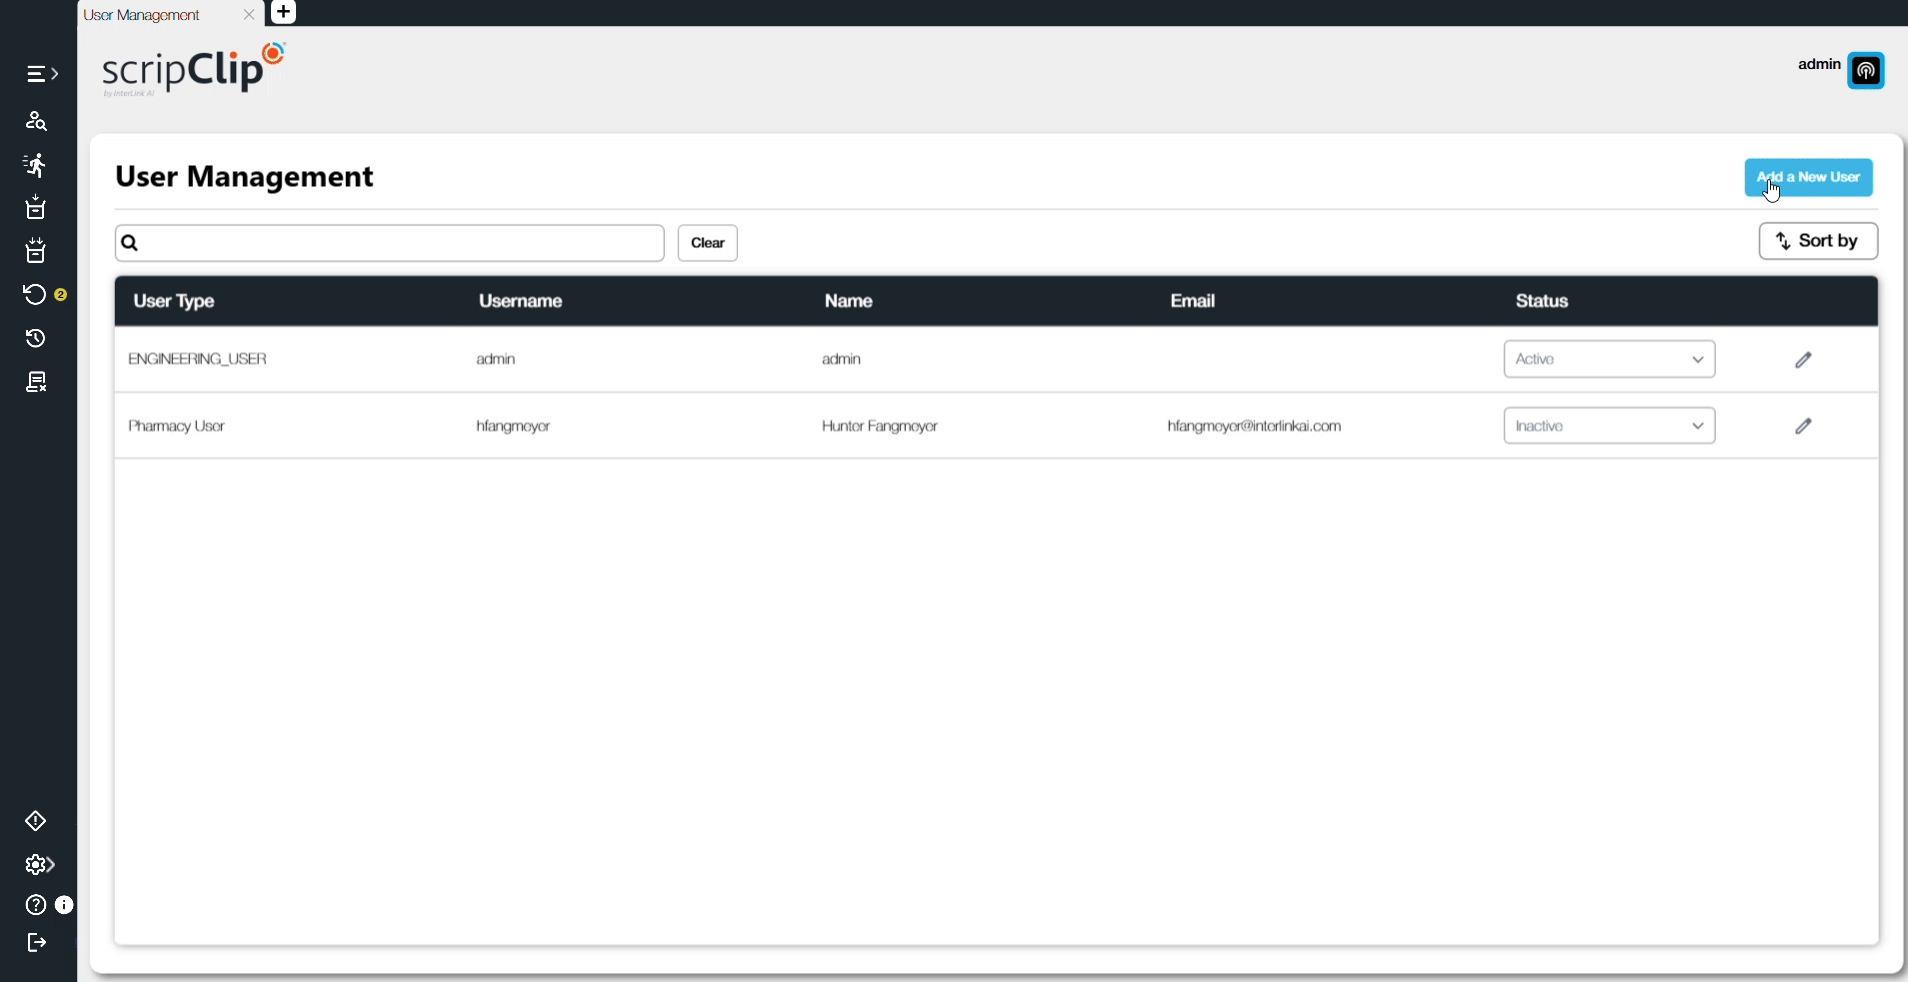Click the Clear button beside search
Image resolution: width=1908 pixels, height=982 pixels.
(x=708, y=243)
